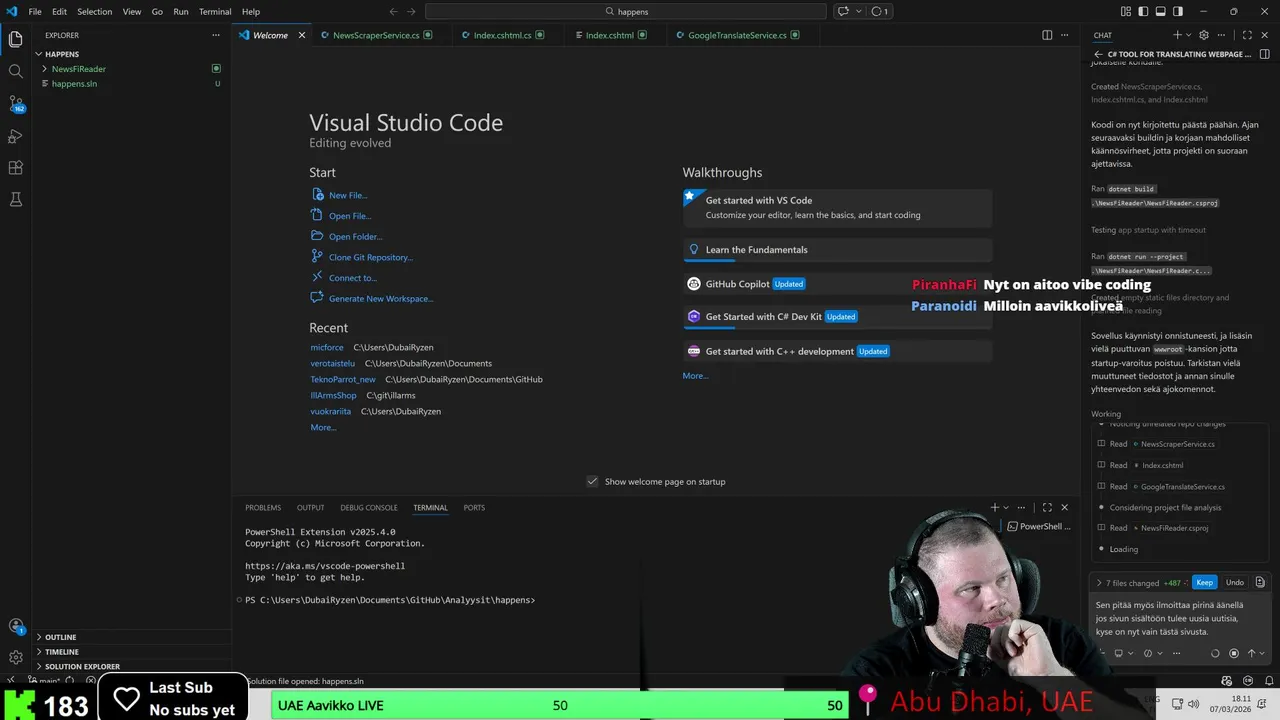This screenshot has width=1280, height=720.
Task: Click Generate New Workspace... link
Action: coord(381,299)
